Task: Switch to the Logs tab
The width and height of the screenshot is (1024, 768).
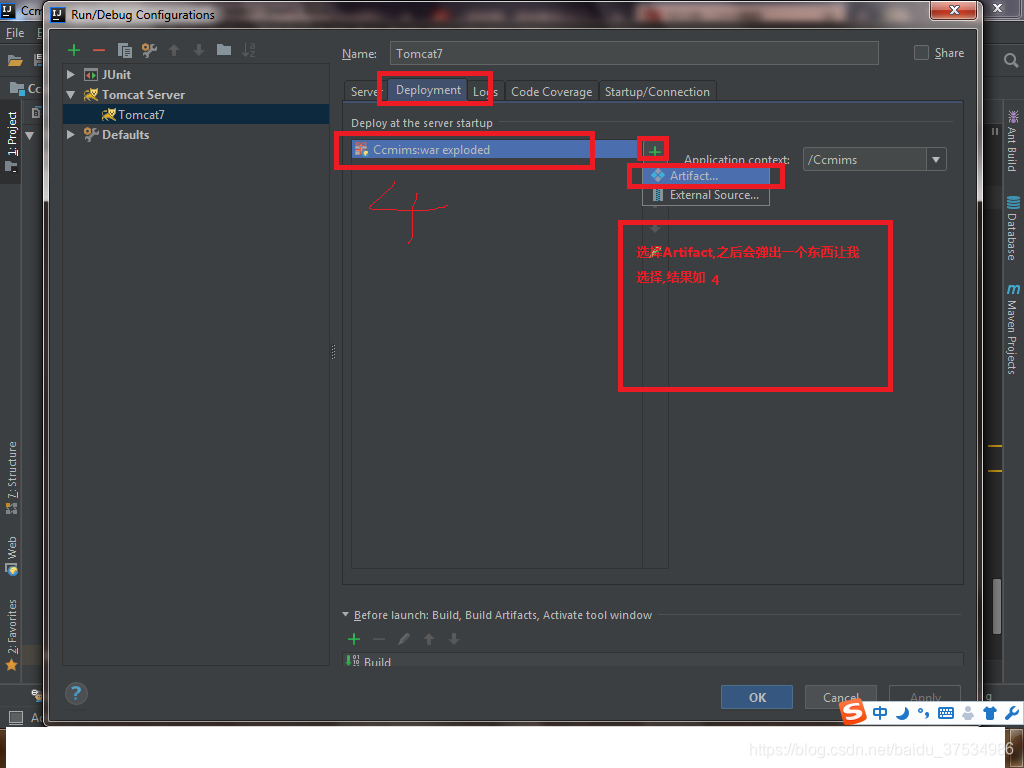Action: click(x=485, y=91)
